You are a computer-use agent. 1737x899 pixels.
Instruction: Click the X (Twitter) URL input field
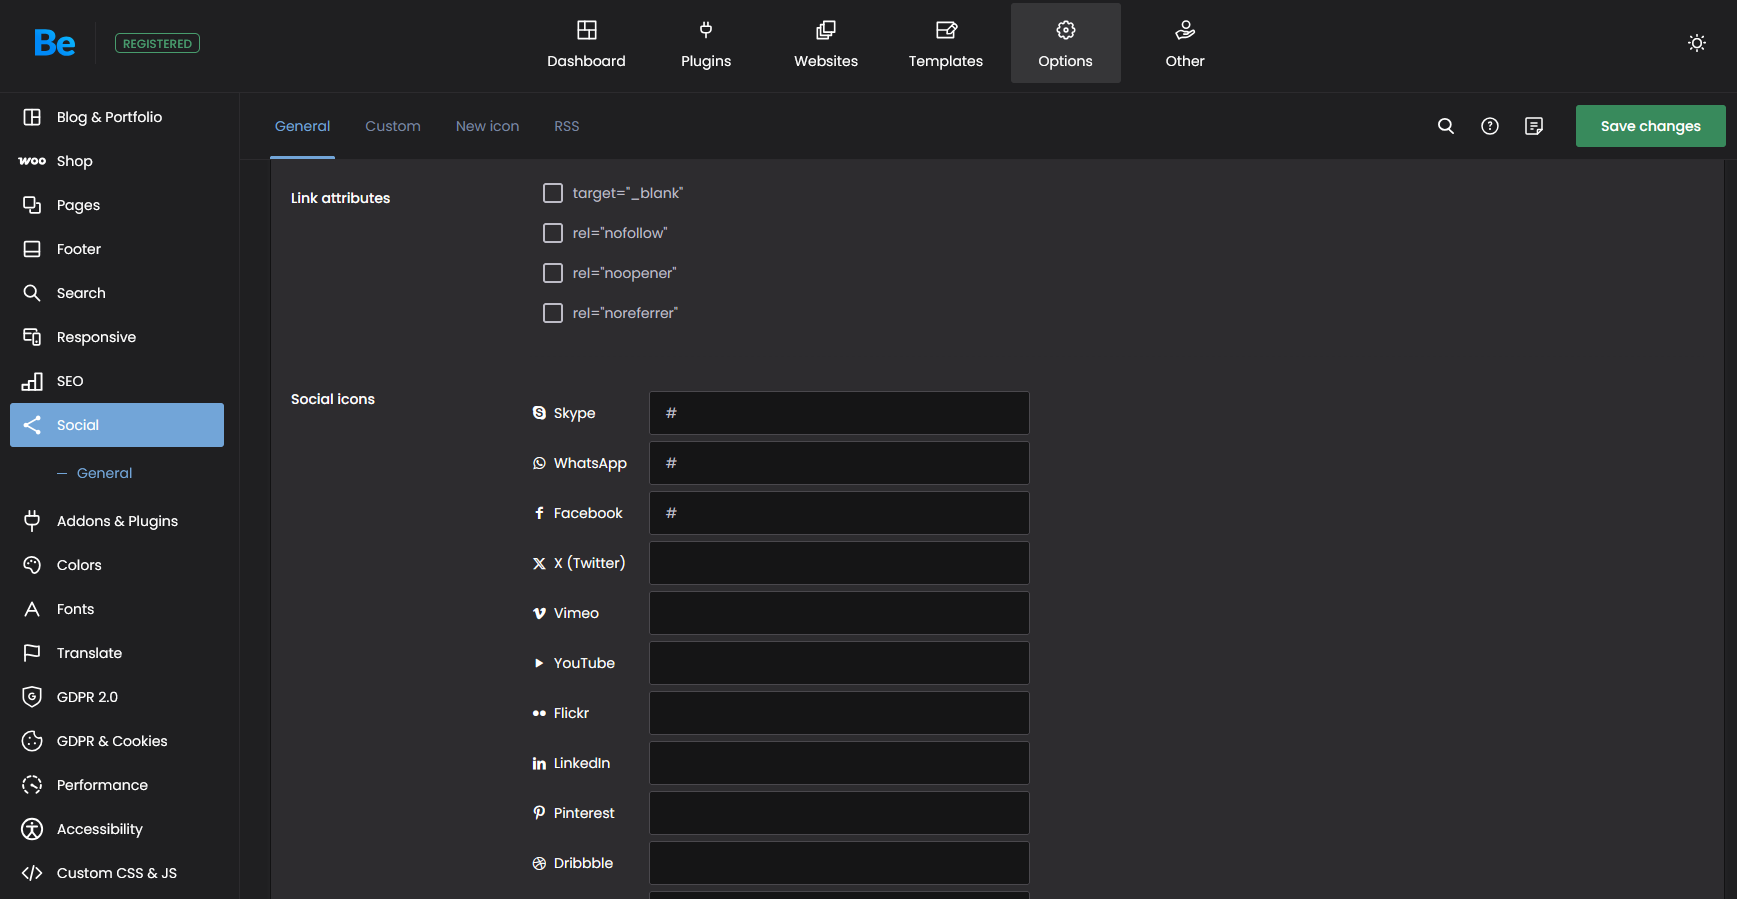(x=838, y=563)
